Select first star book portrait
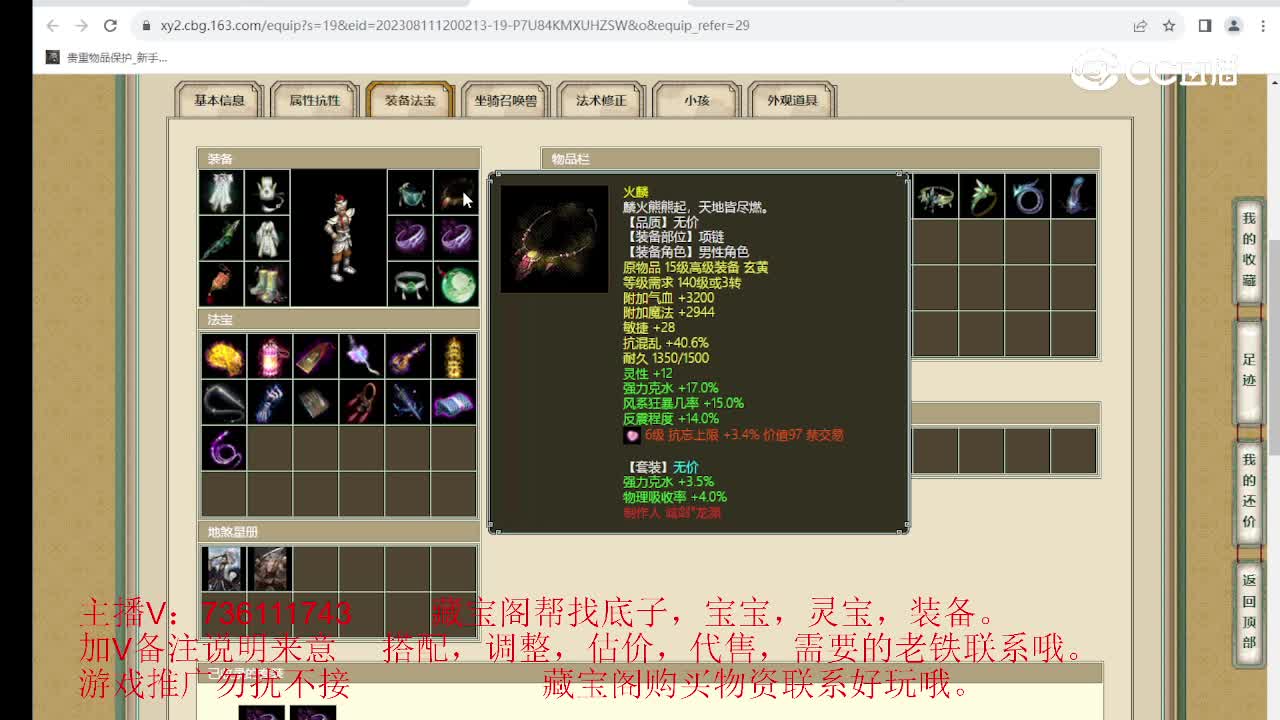 (x=223, y=568)
